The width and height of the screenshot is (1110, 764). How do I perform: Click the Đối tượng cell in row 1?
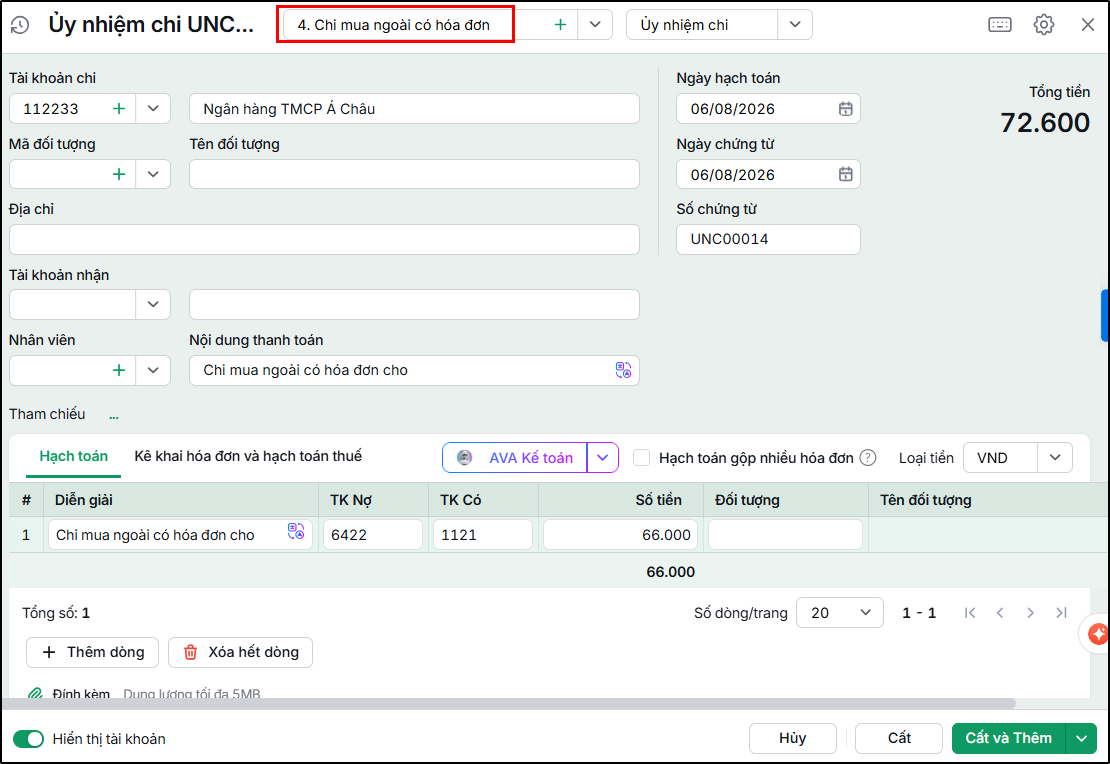pyautogui.click(x=785, y=535)
